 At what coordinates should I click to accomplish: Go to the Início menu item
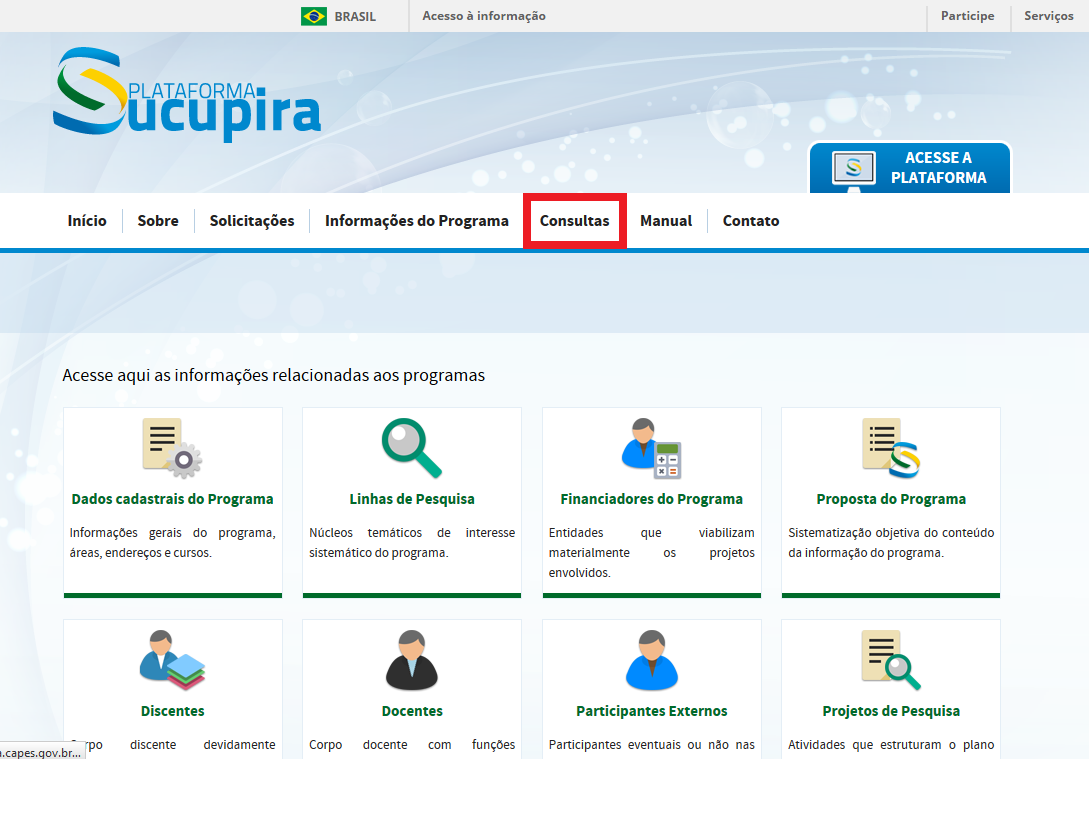pyautogui.click(x=87, y=221)
